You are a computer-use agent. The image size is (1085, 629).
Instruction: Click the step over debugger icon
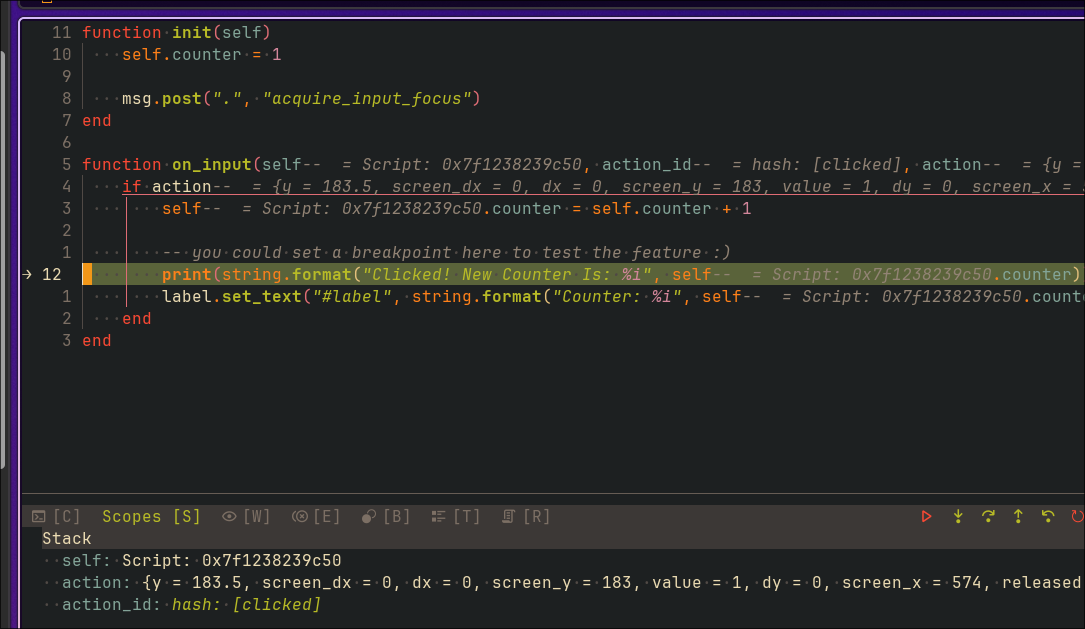(988, 517)
